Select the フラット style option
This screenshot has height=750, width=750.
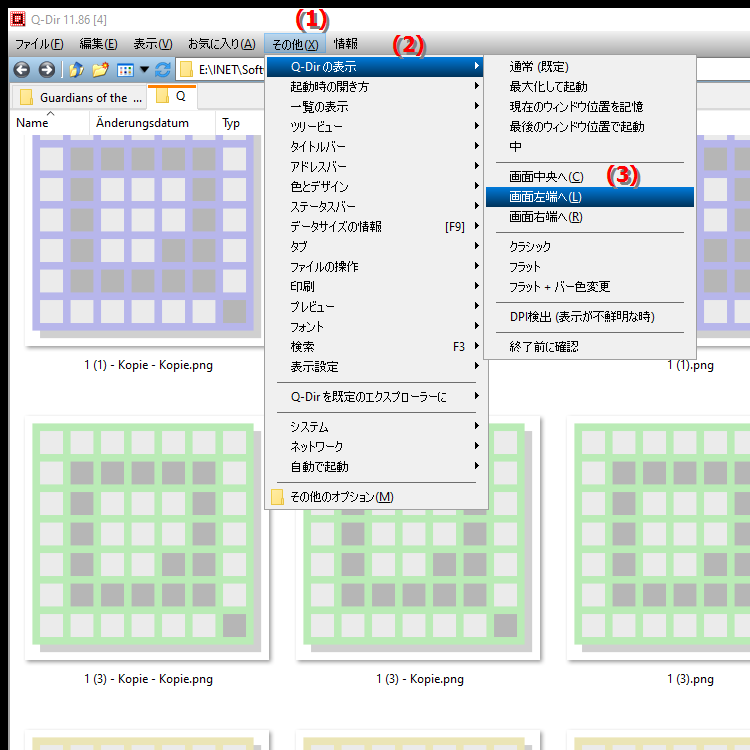pyautogui.click(x=590, y=267)
